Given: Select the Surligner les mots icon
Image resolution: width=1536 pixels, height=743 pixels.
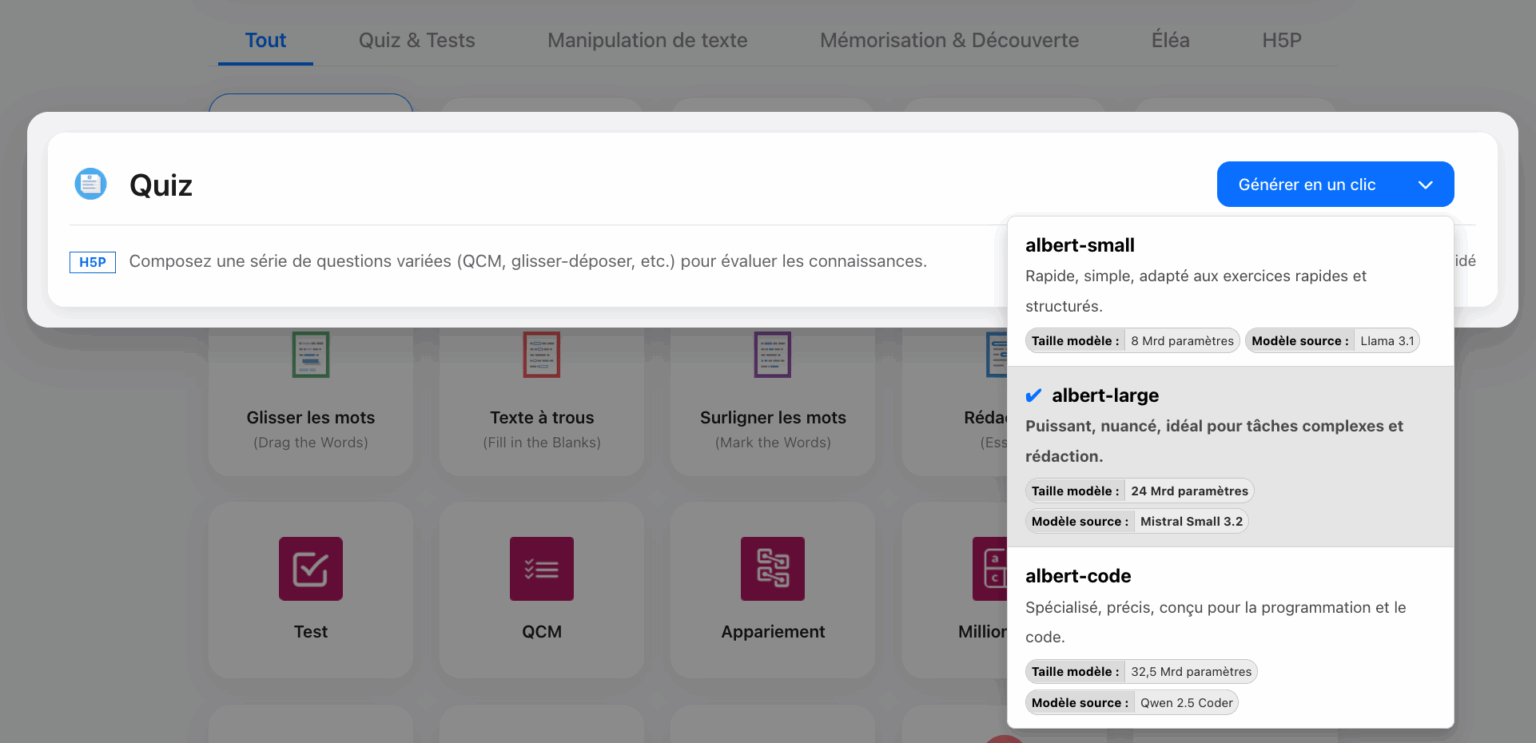Looking at the screenshot, I should (x=772, y=354).
